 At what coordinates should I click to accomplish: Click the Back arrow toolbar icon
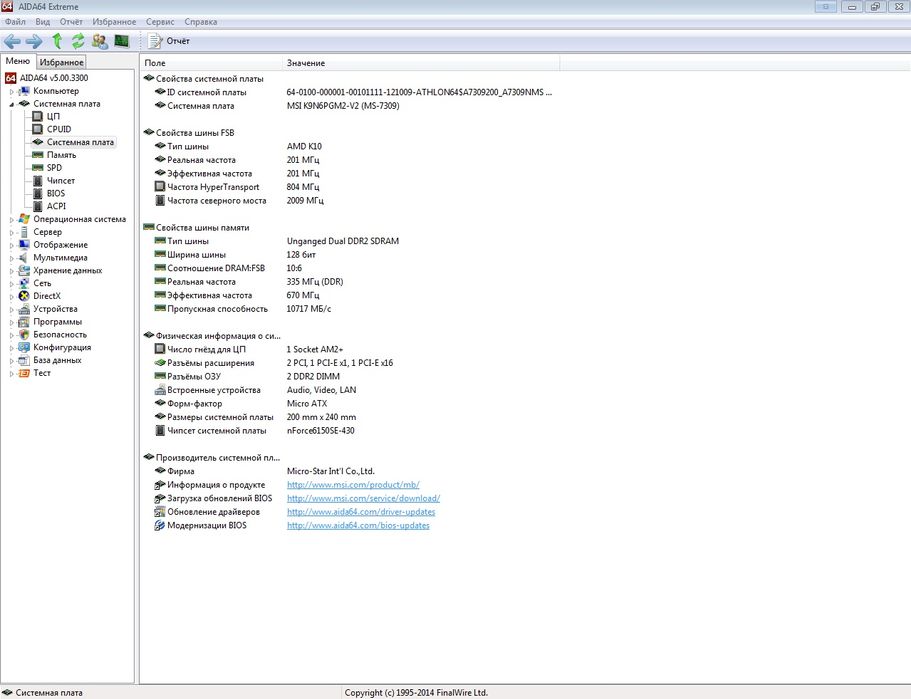point(12,41)
